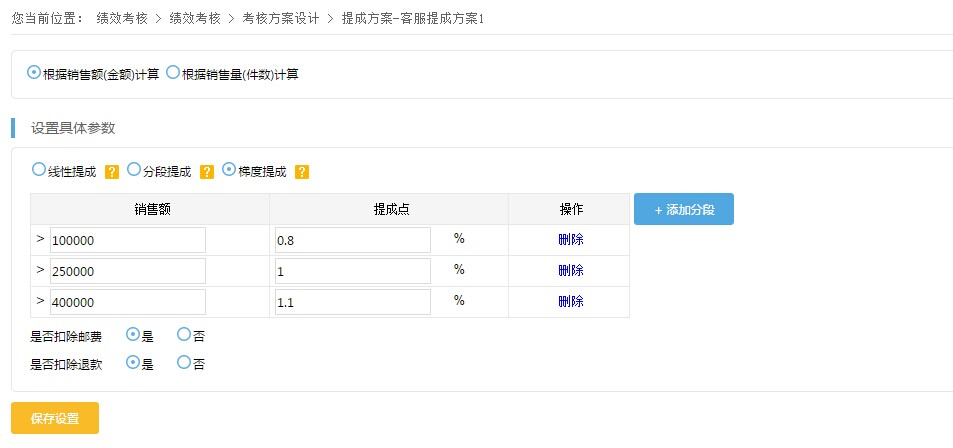Screen dimensions: 953x448
Task: Click the 添加分段 button
Action: (x=684, y=209)
